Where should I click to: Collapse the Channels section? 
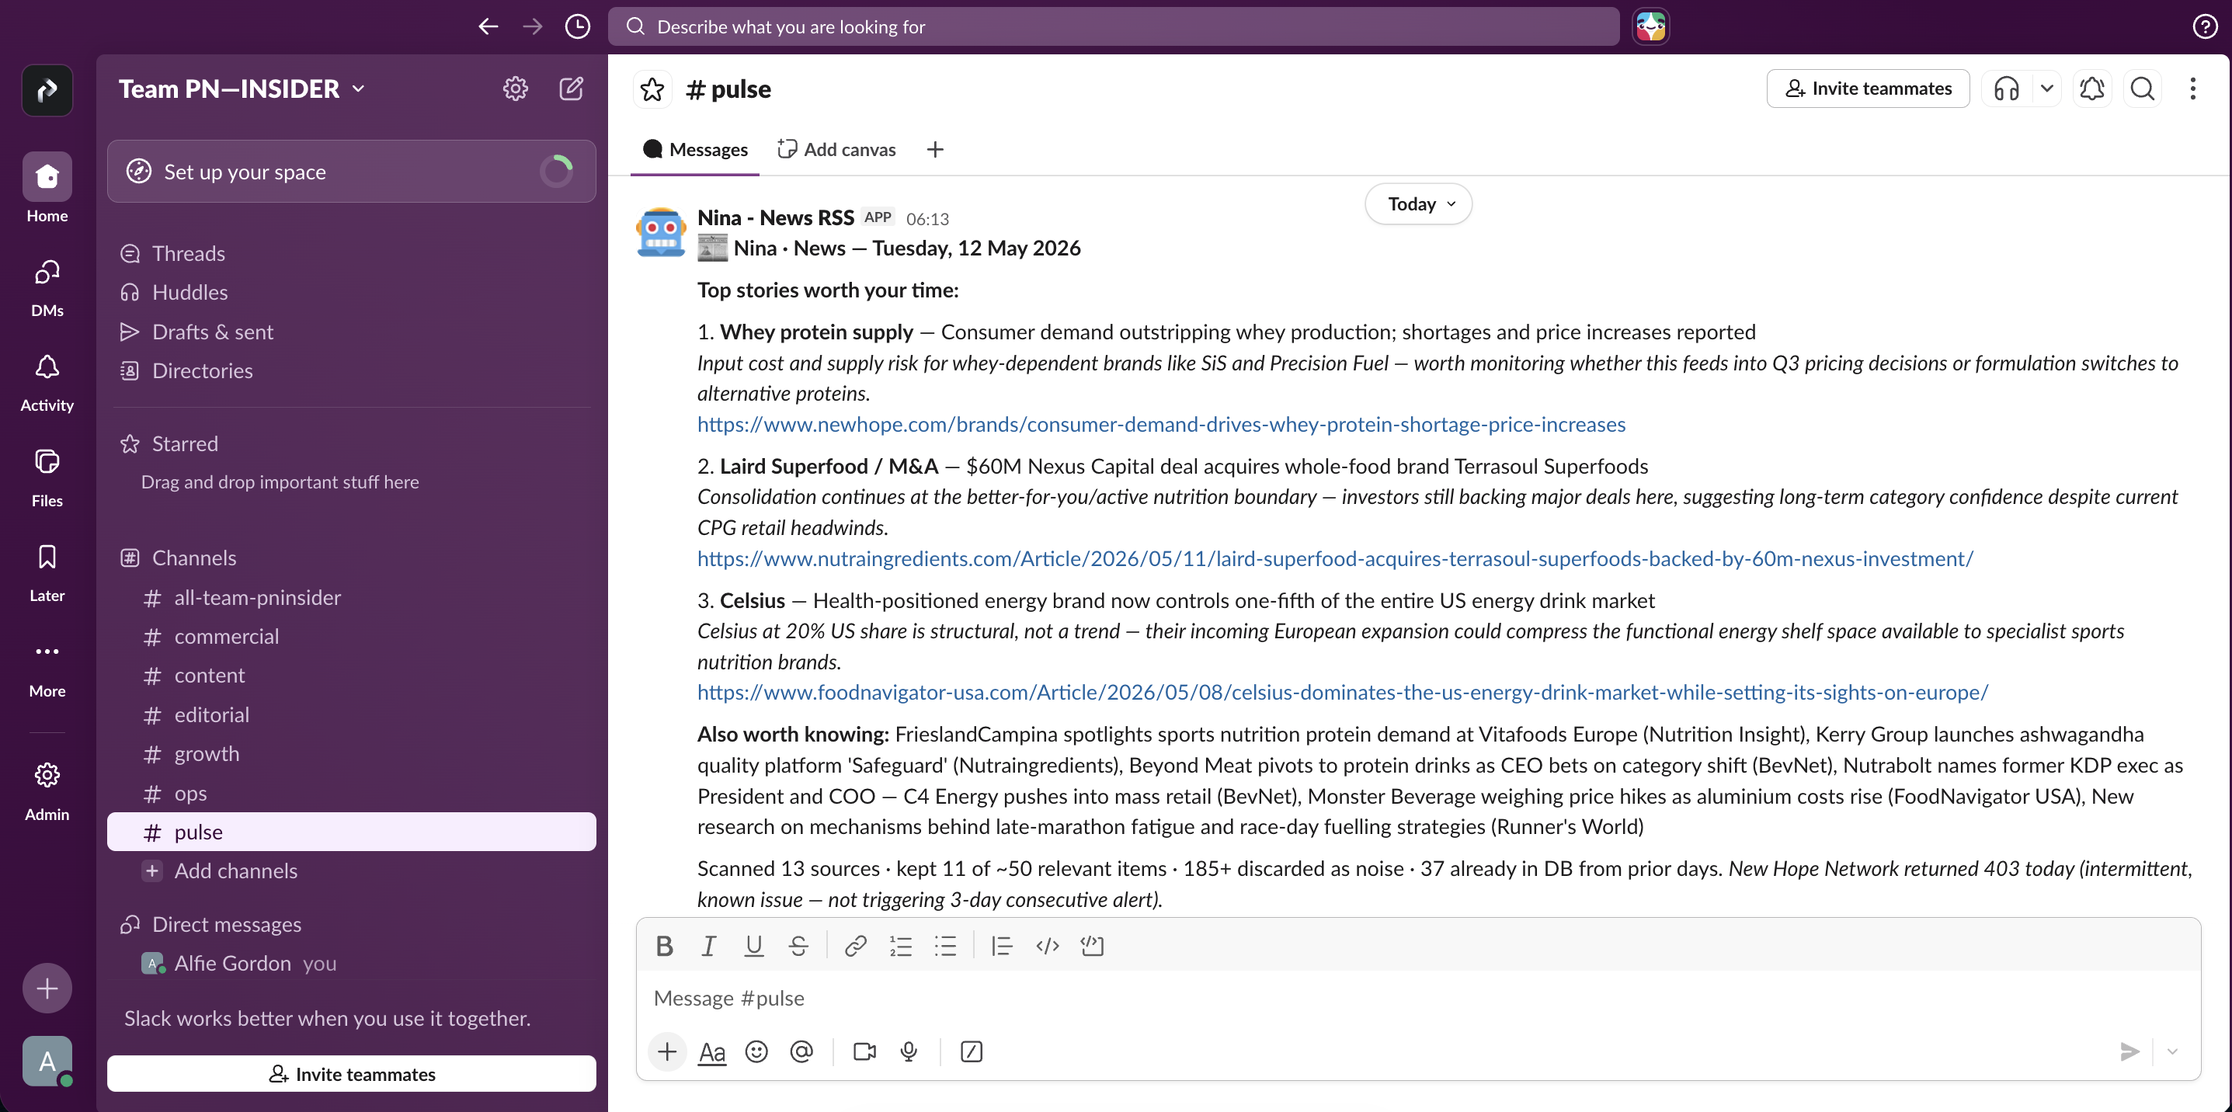194,558
